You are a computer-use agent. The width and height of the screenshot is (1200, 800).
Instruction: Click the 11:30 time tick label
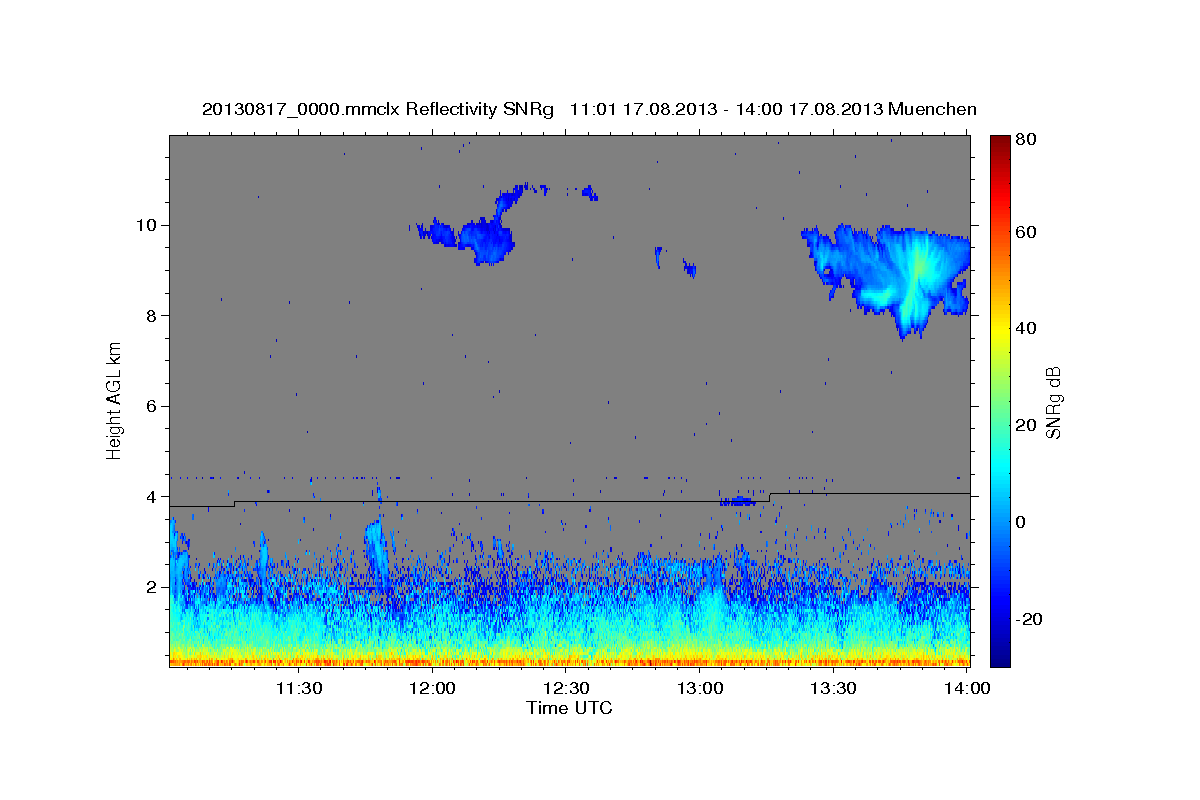tap(298, 688)
